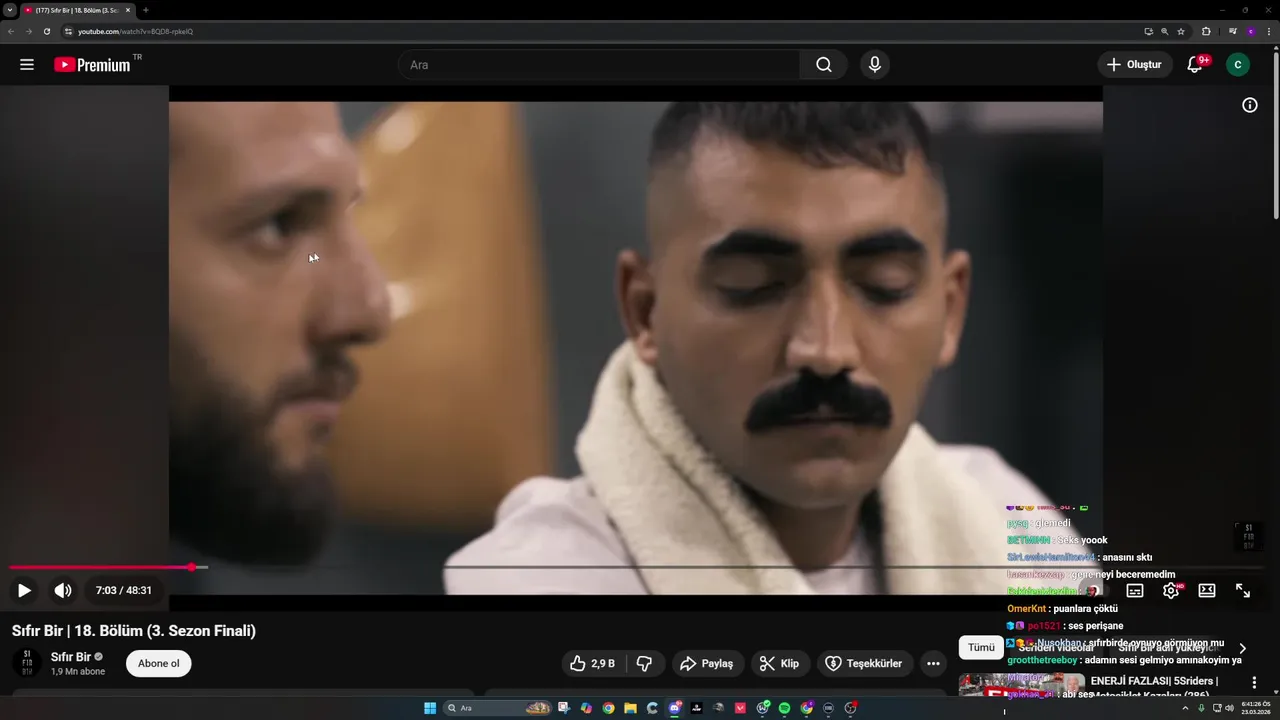
Task: Show next filter chips with the arrow
Action: point(1243,648)
